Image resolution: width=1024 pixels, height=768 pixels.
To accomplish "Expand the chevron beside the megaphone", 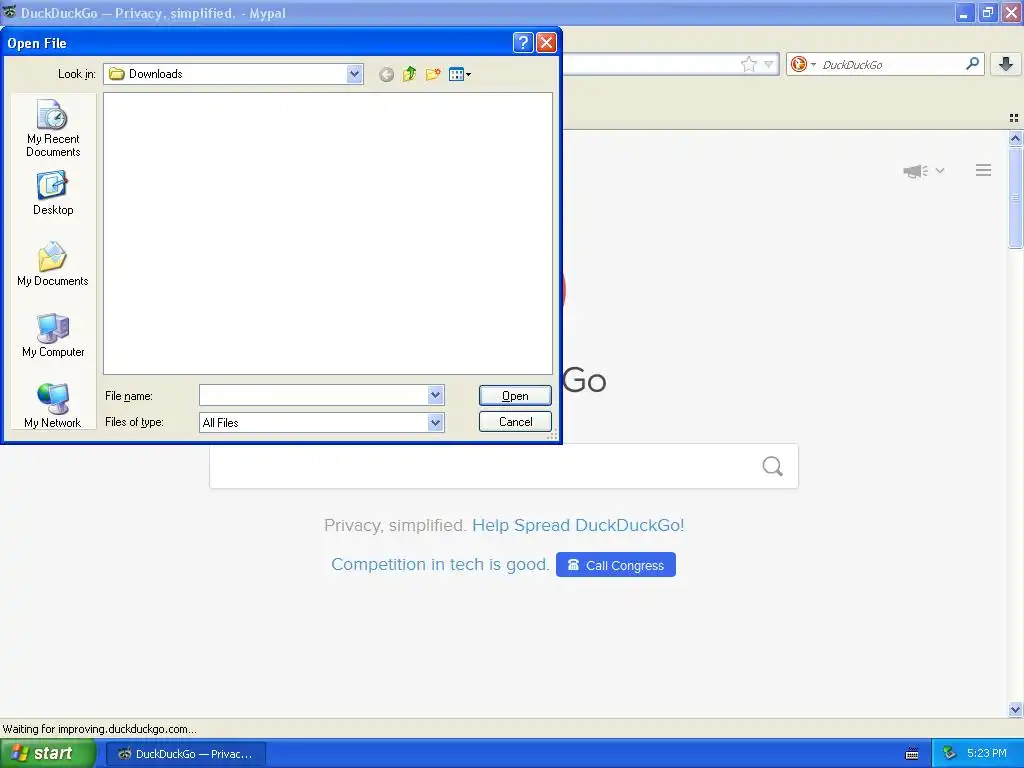I will pyautogui.click(x=940, y=170).
